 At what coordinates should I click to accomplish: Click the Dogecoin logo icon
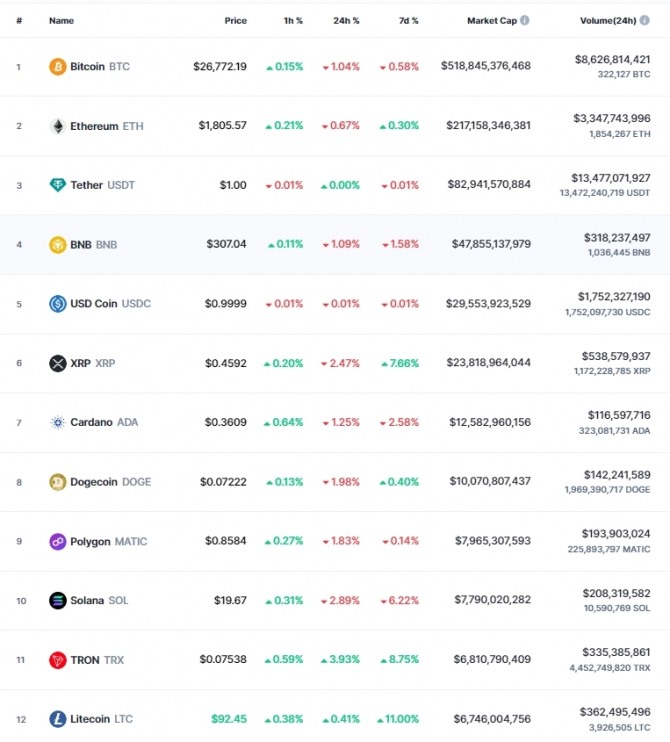58,482
